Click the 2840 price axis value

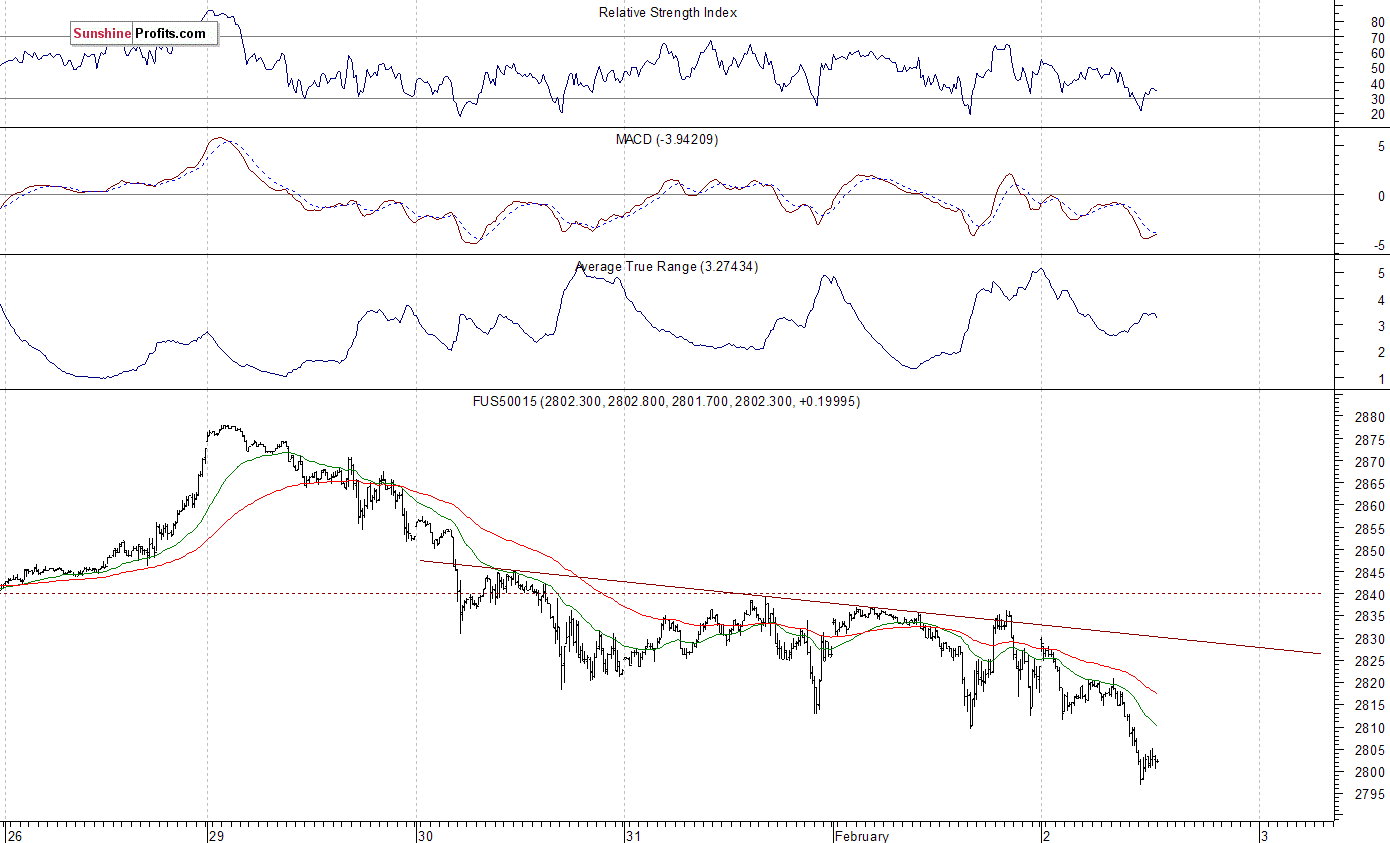tap(1370, 595)
